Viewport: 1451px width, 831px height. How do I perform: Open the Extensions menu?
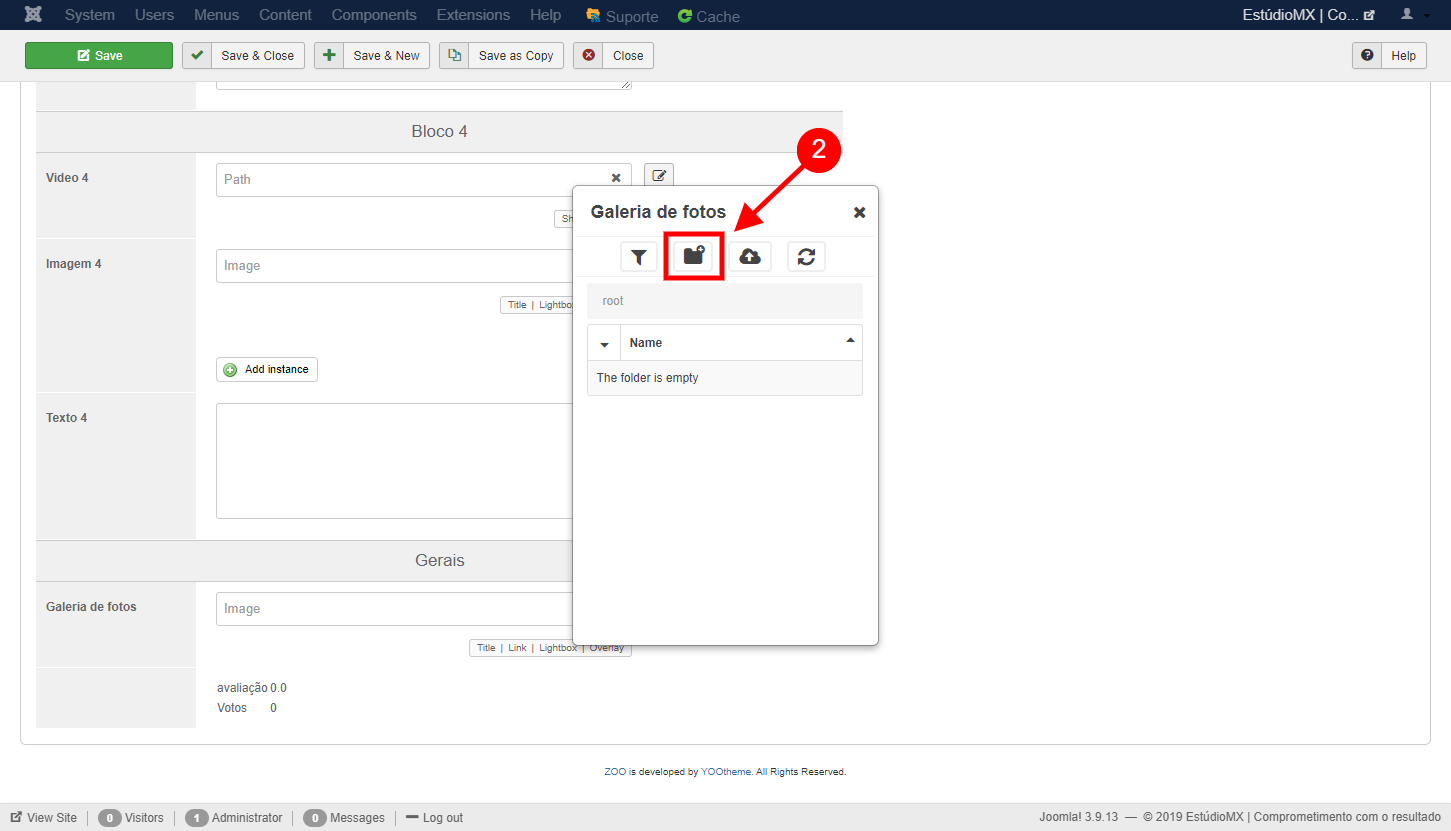click(473, 15)
